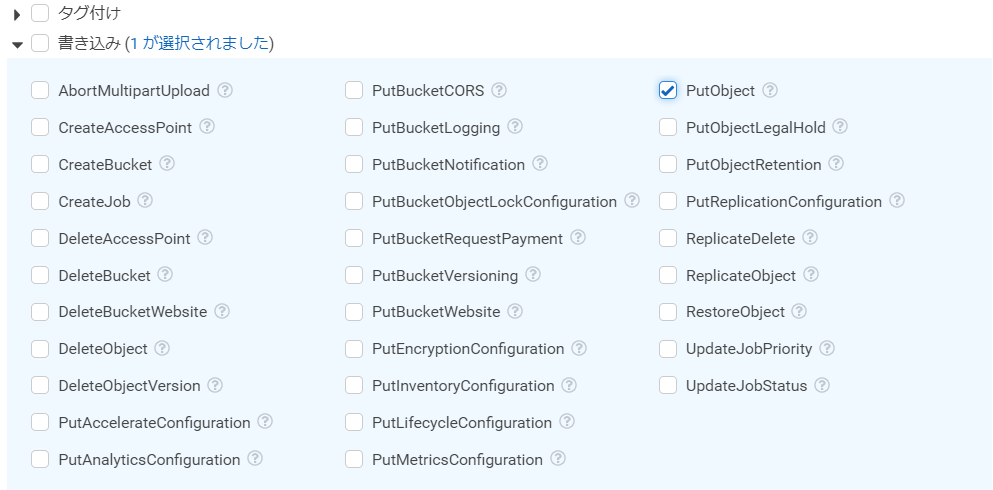Open help icon for PutAnalyticsConfiguration
Viewport: 993px width, 490px height.
point(255,458)
